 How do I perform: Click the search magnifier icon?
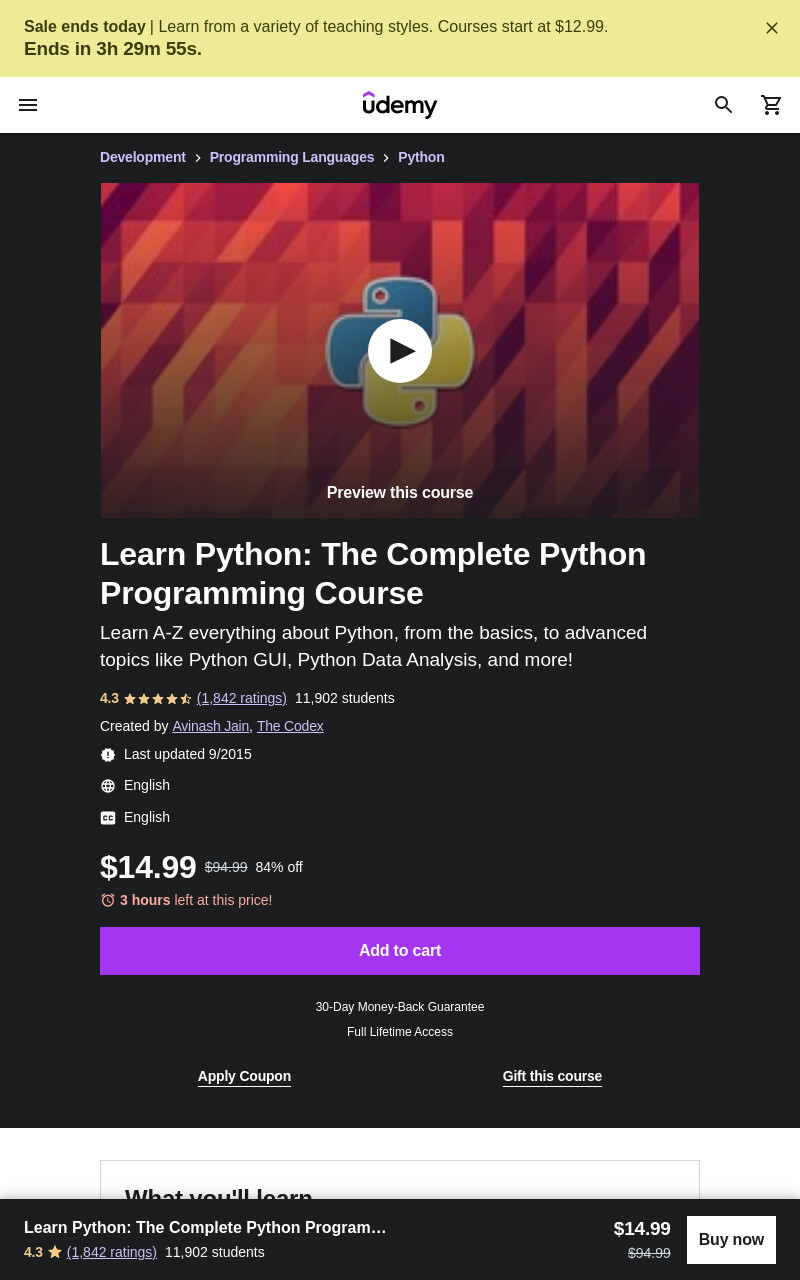tap(724, 105)
